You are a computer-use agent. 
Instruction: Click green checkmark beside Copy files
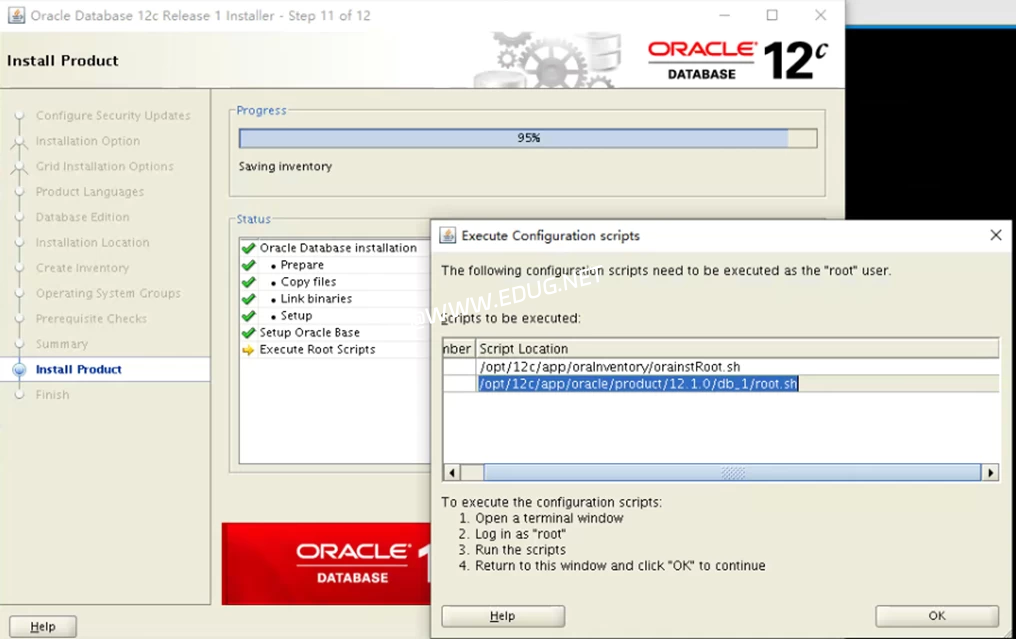point(248,282)
